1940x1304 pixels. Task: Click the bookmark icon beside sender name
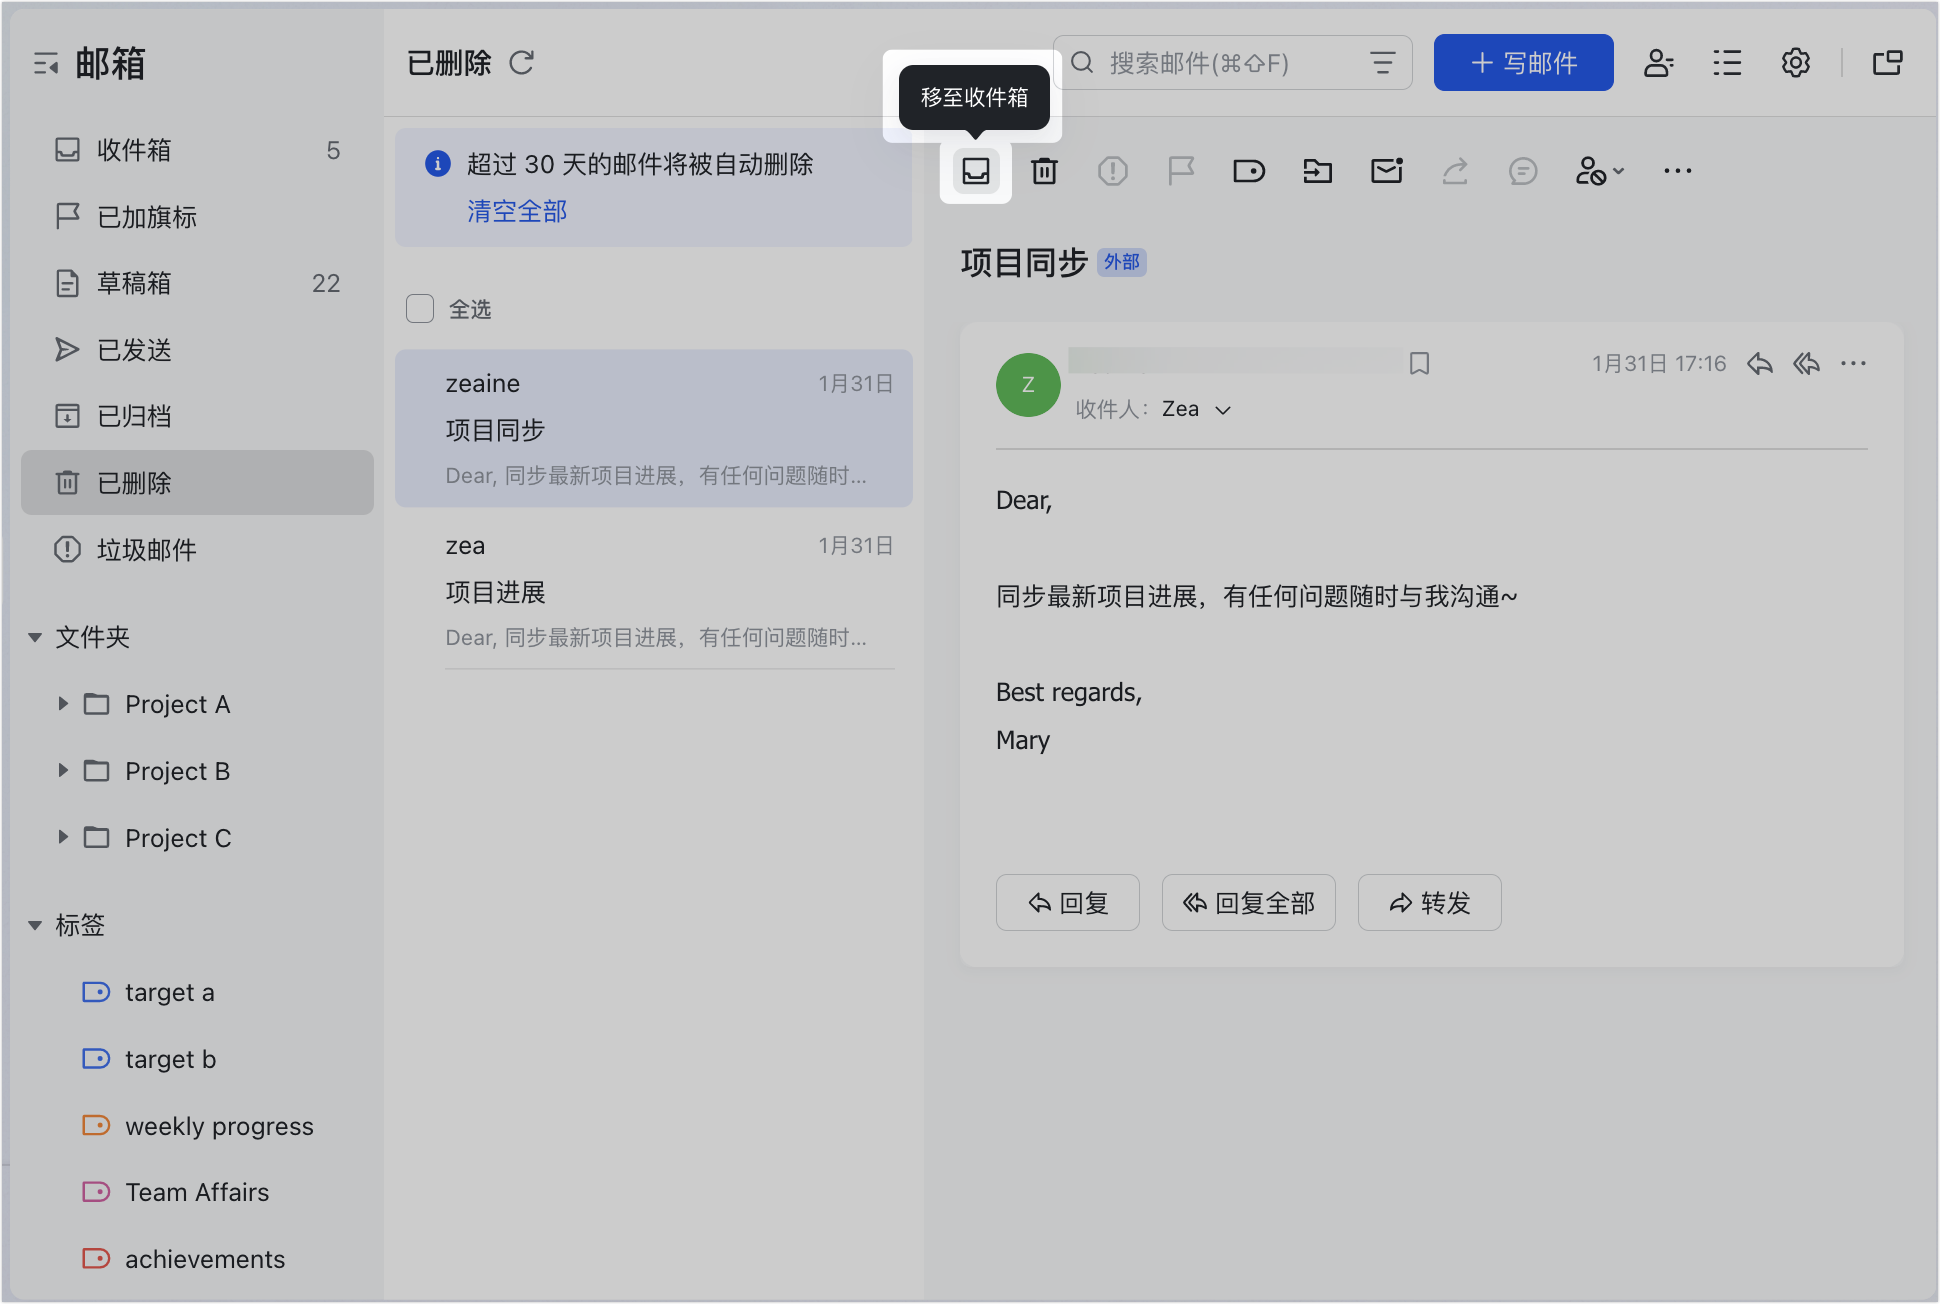(x=1419, y=363)
